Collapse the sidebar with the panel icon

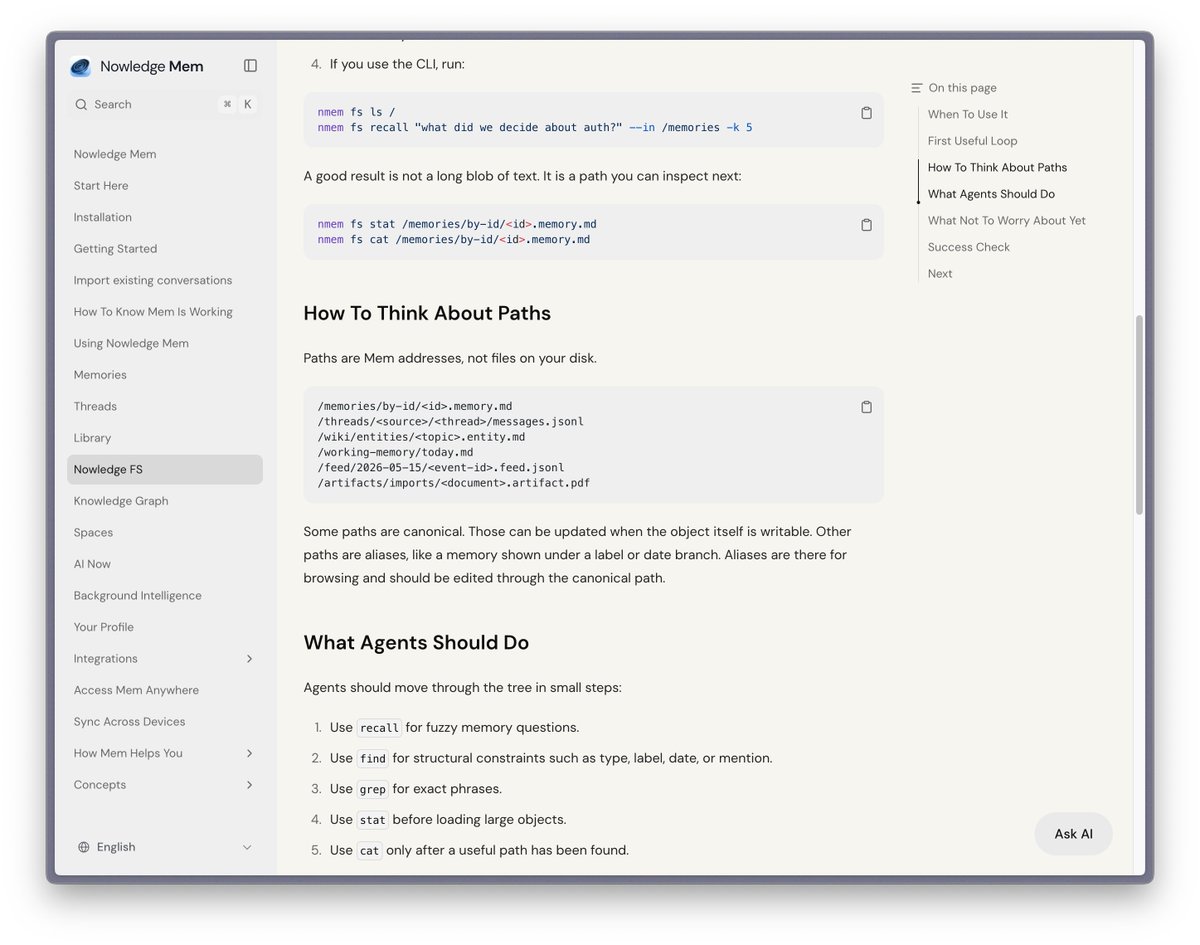250,66
